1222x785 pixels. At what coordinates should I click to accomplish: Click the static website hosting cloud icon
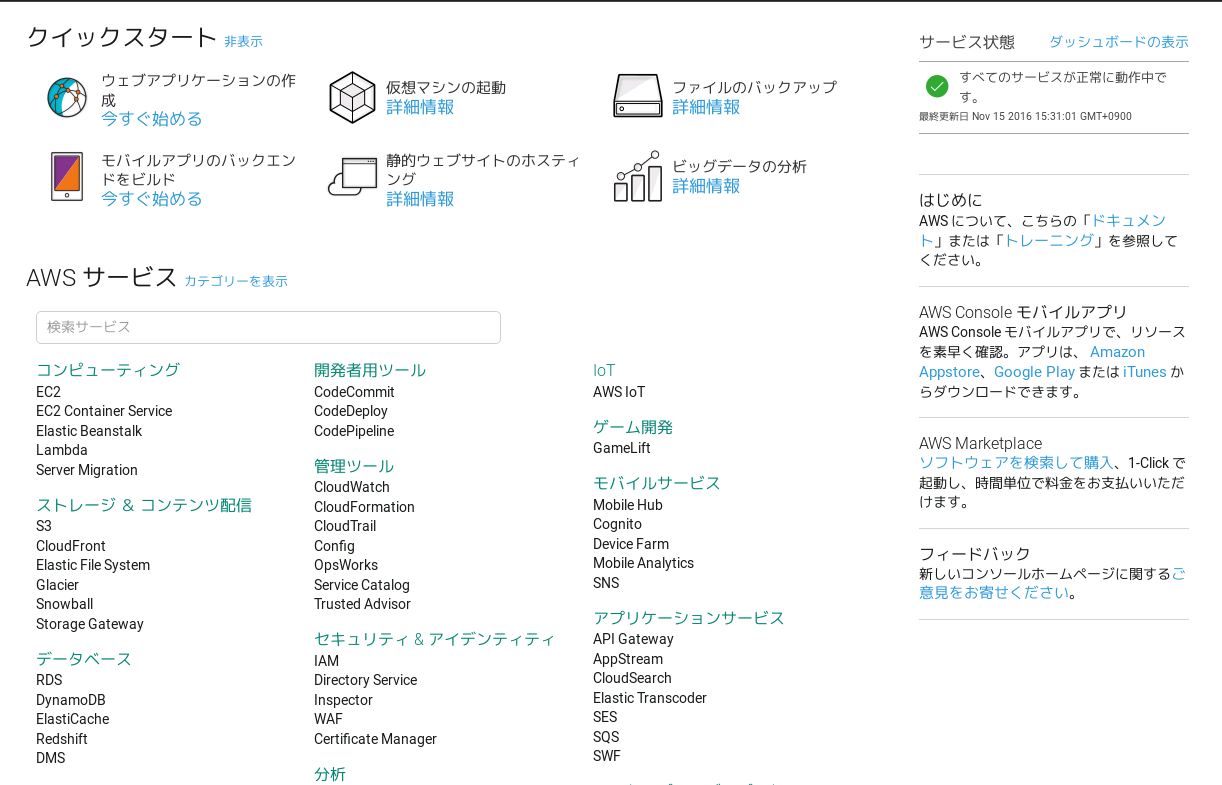point(352,177)
